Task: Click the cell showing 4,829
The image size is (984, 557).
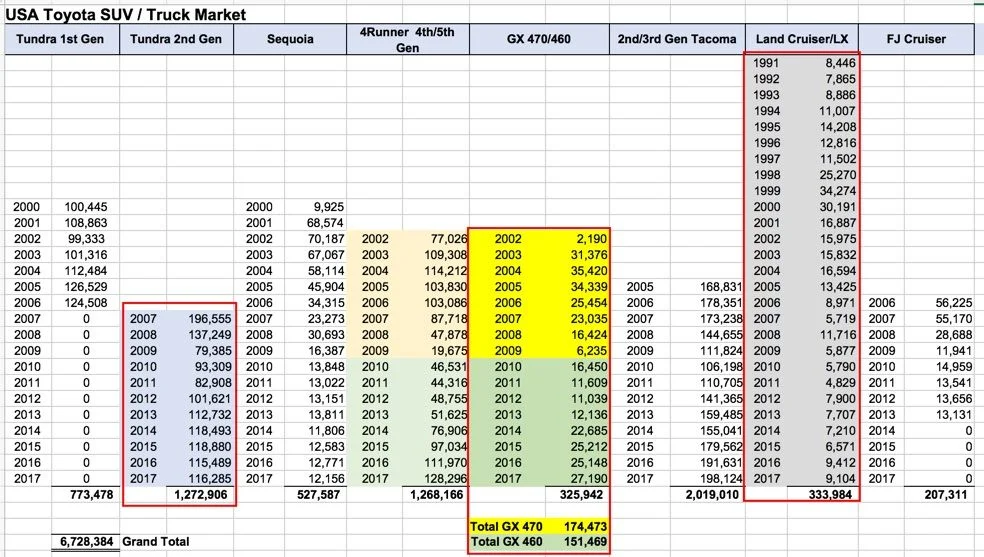Action: click(x=840, y=383)
